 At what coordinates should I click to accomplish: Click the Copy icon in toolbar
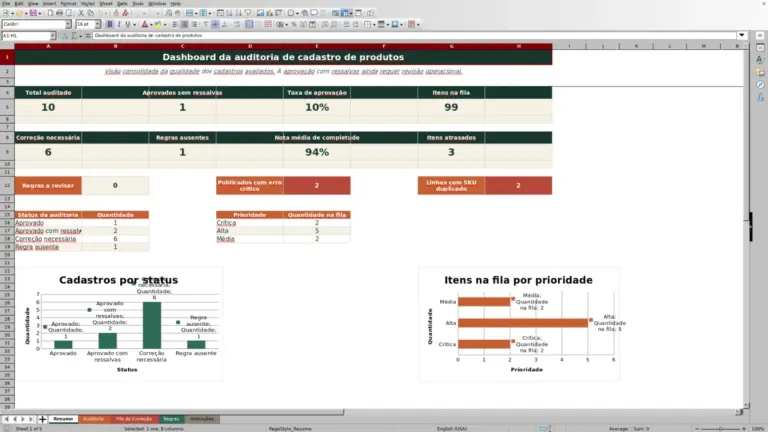point(90,13)
